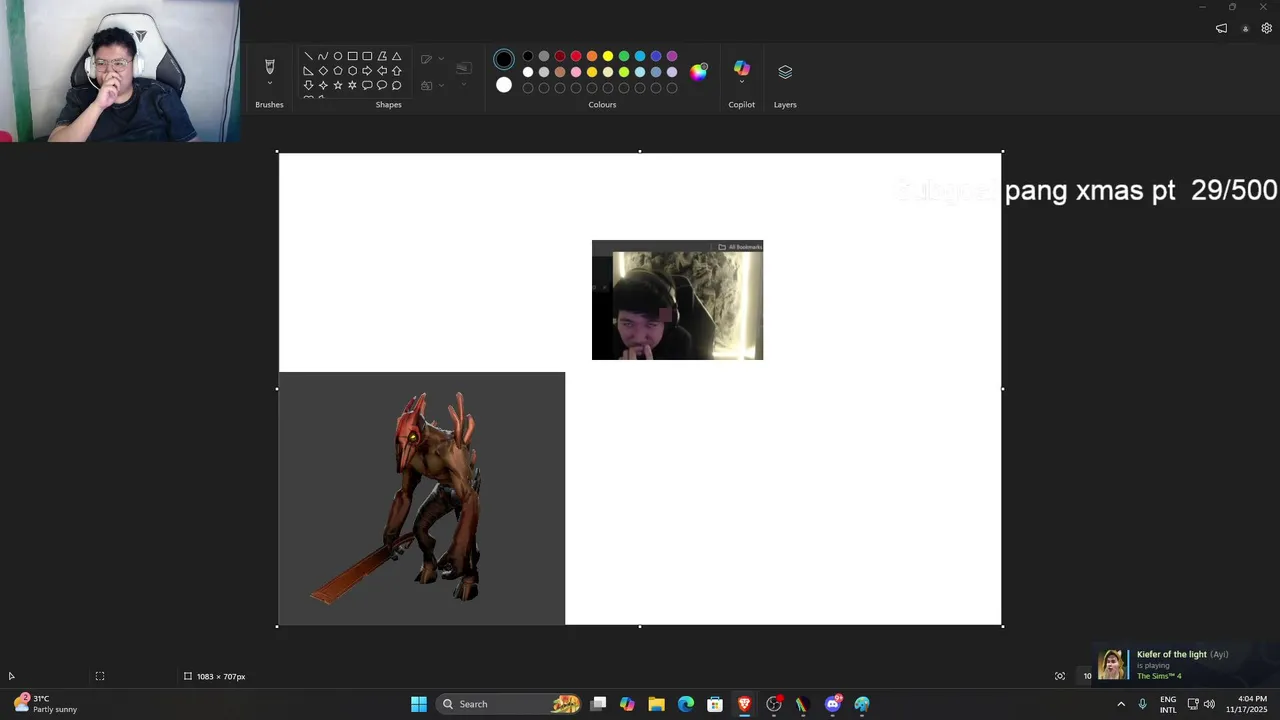Open the volume control in tray
This screenshot has width=1280, height=720.
tap(1209, 704)
